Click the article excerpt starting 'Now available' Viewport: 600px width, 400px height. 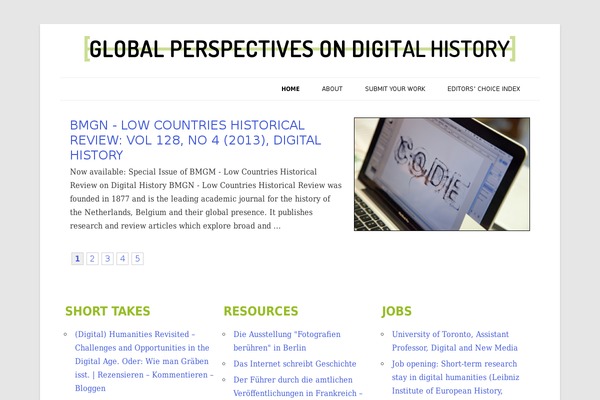205,199
